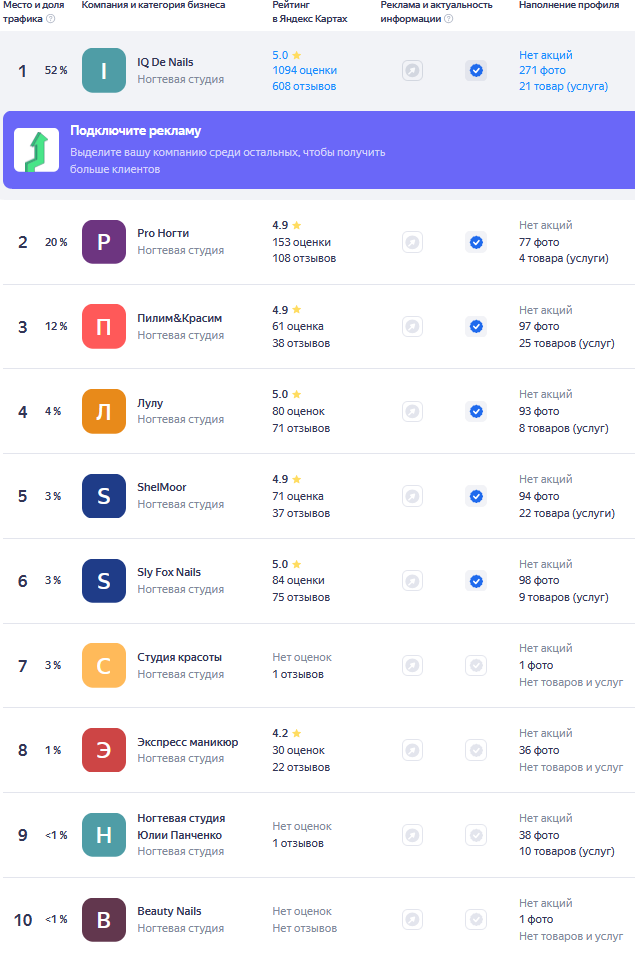Click the "108 отзывов" text
The image size is (635, 959).
tap(304, 258)
